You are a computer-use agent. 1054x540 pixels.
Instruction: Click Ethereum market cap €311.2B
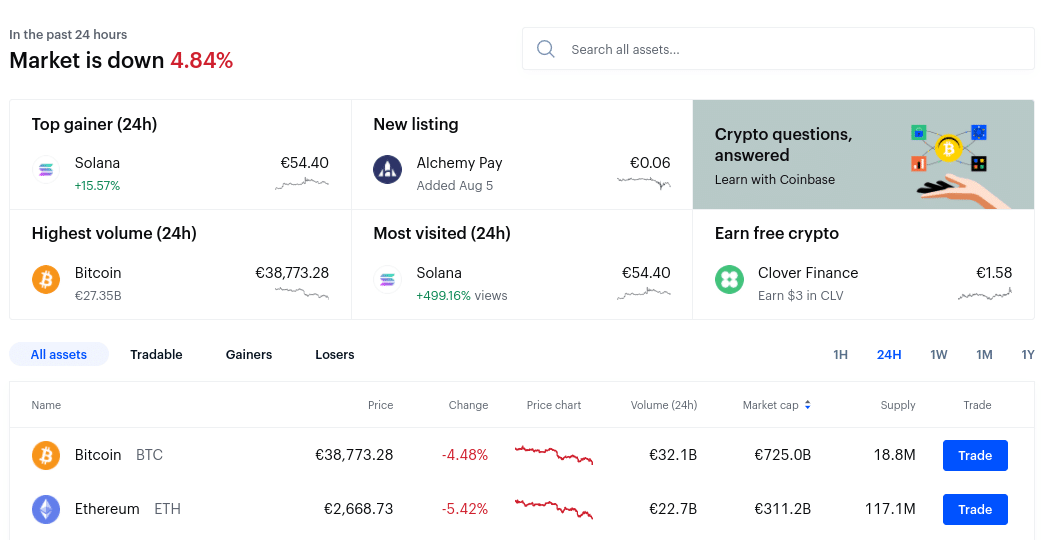pos(782,509)
